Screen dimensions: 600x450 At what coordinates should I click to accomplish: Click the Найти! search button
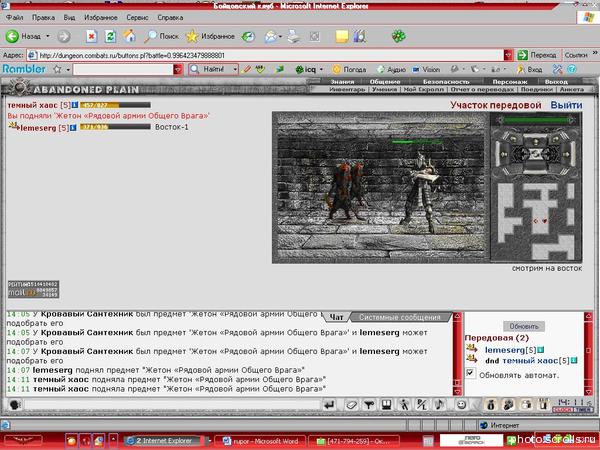(210, 69)
